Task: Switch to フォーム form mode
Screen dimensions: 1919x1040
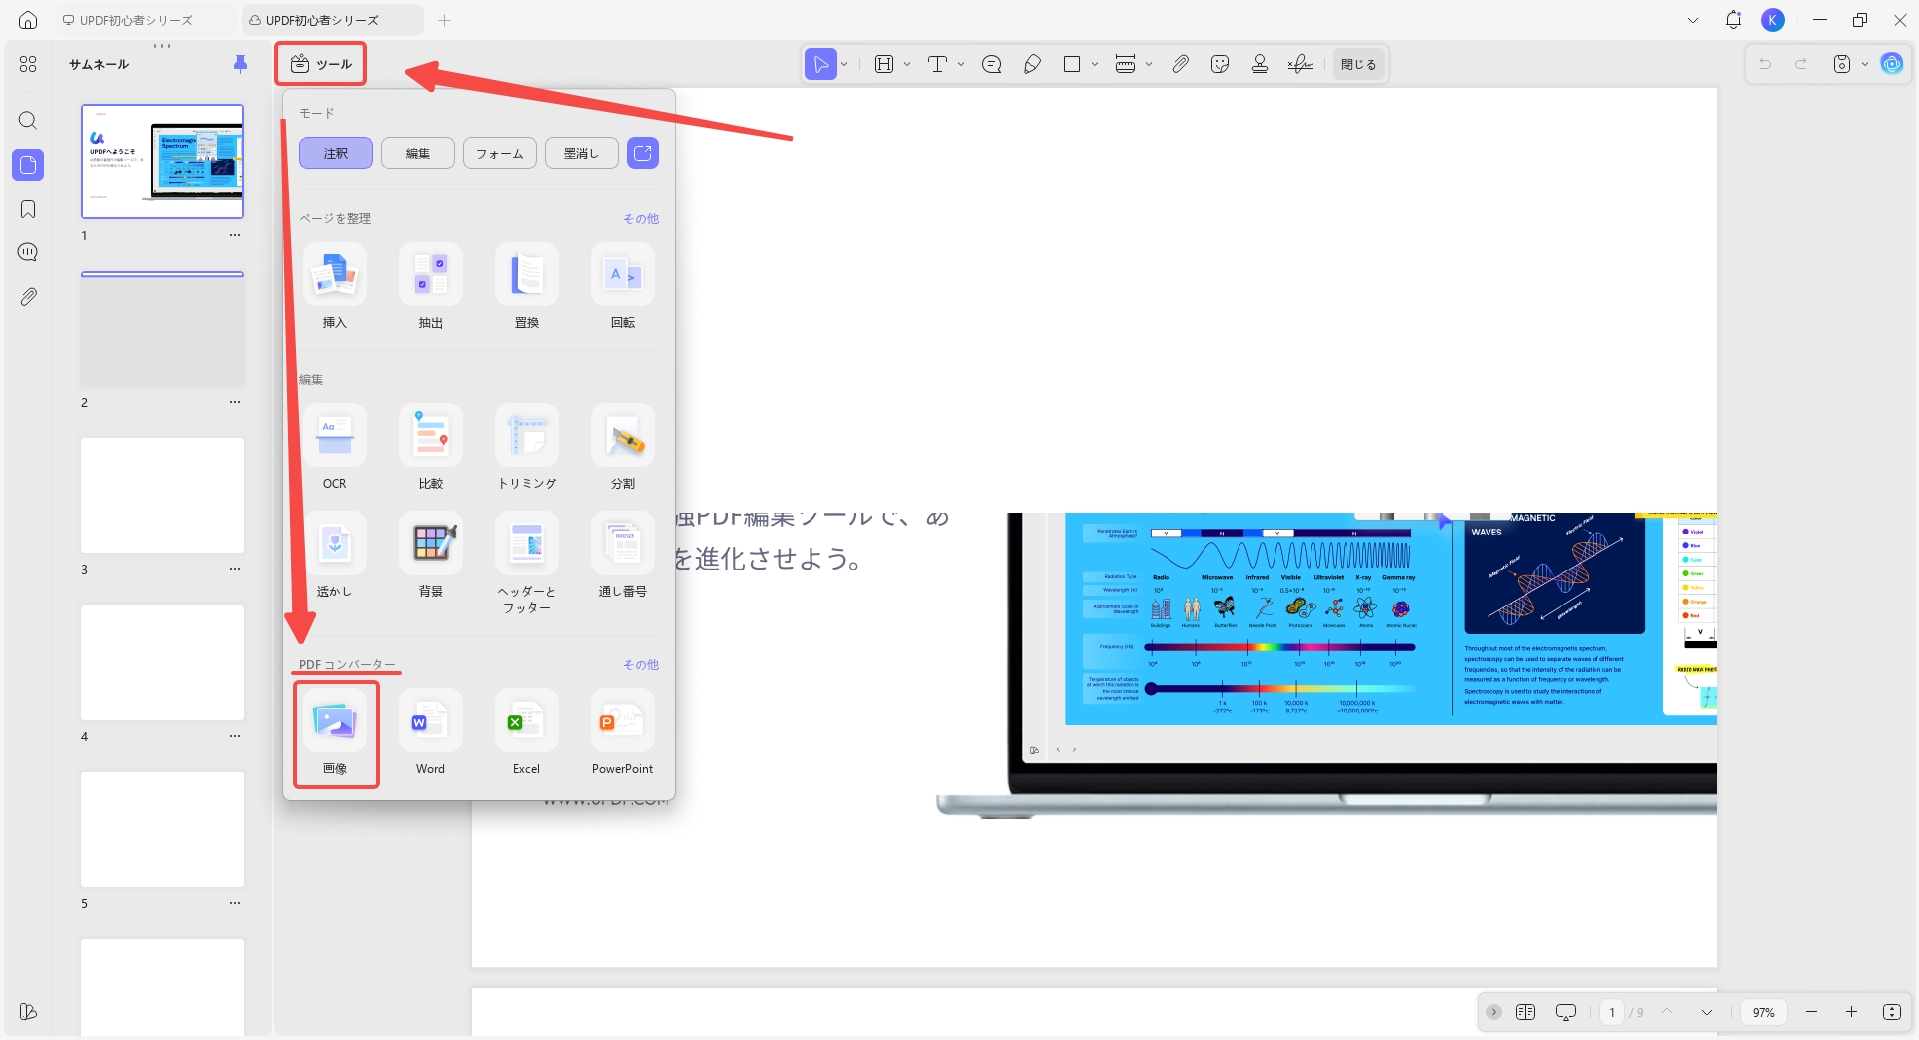Action: [x=500, y=153]
